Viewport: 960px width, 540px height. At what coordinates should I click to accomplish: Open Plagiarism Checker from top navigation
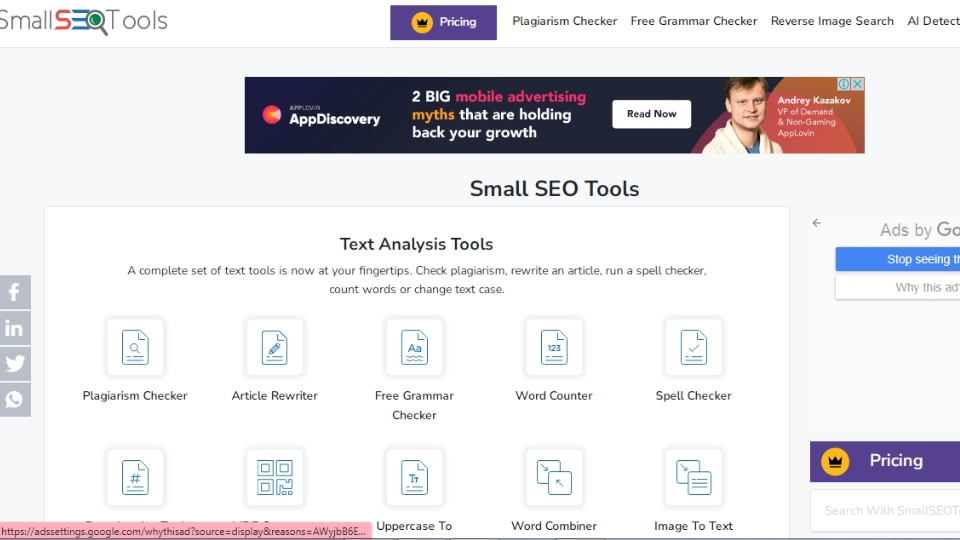click(x=564, y=21)
